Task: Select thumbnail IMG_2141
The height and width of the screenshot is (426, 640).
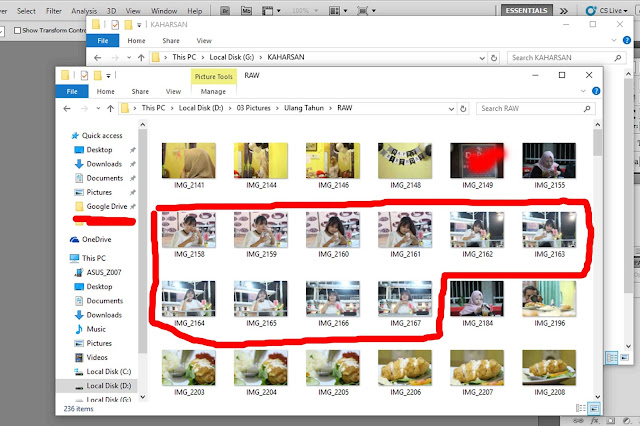Action: [189, 161]
